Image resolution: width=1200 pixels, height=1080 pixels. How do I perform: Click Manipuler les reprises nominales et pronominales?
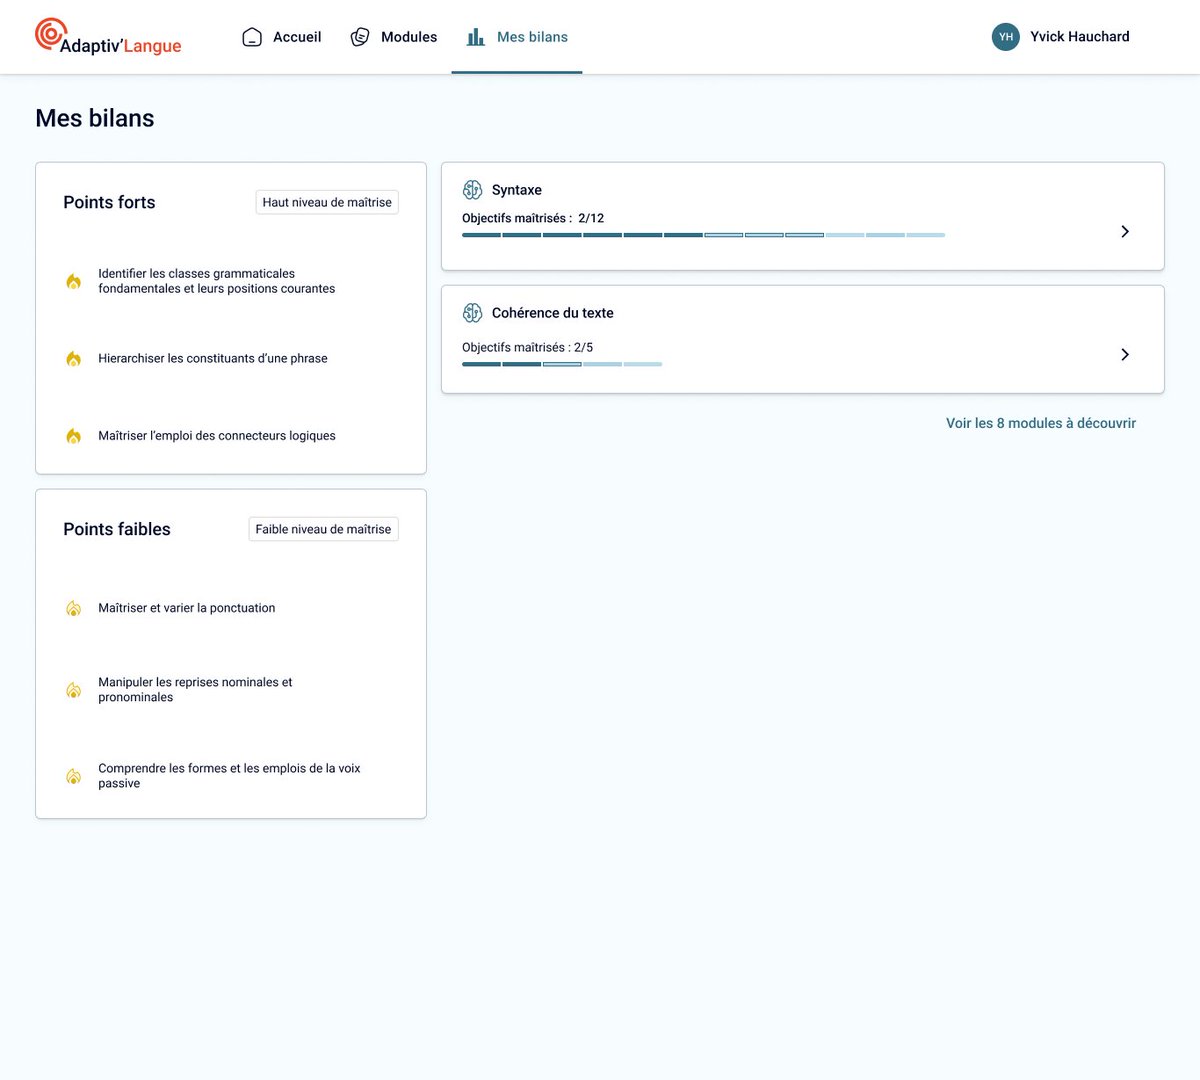click(x=196, y=690)
